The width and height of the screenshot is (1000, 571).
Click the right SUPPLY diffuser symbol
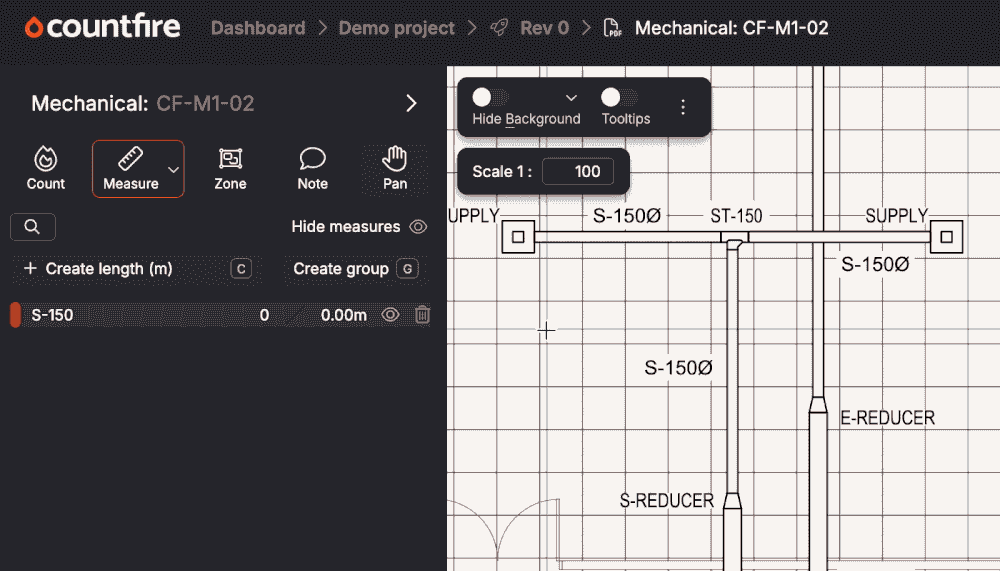tap(946, 237)
